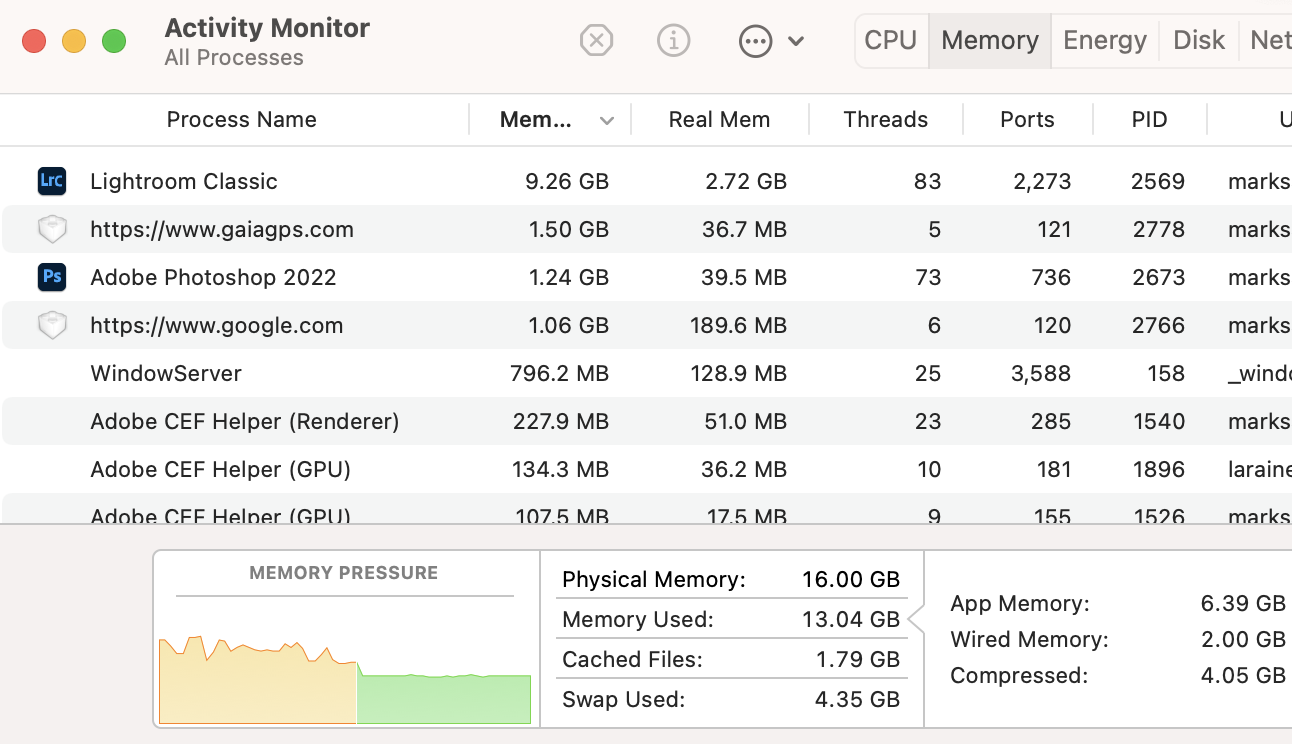Sort by Real Mem column header
The height and width of the screenshot is (744, 1292).
pyautogui.click(x=719, y=120)
